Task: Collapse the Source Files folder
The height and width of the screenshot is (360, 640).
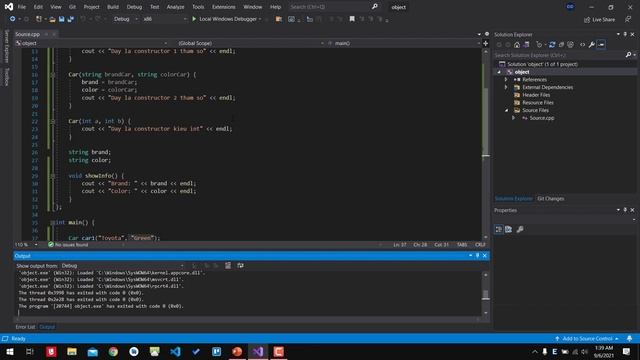Action: (506, 111)
